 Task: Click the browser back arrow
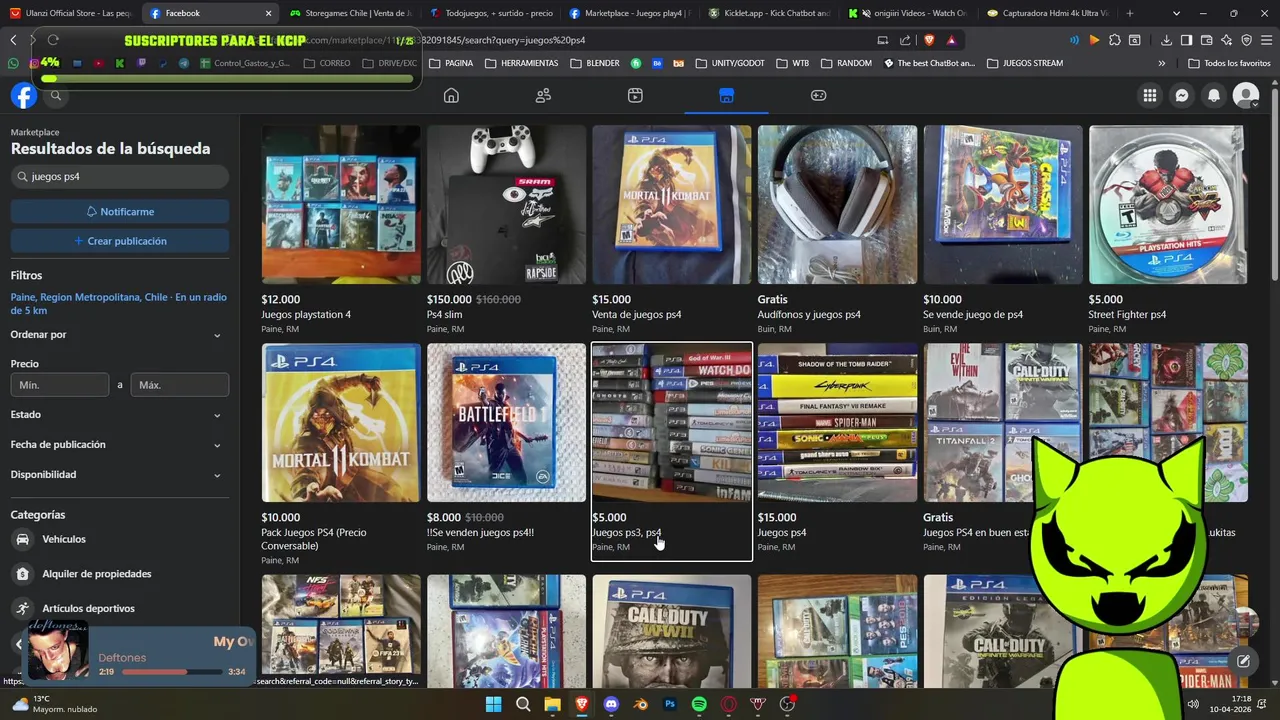point(13,40)
